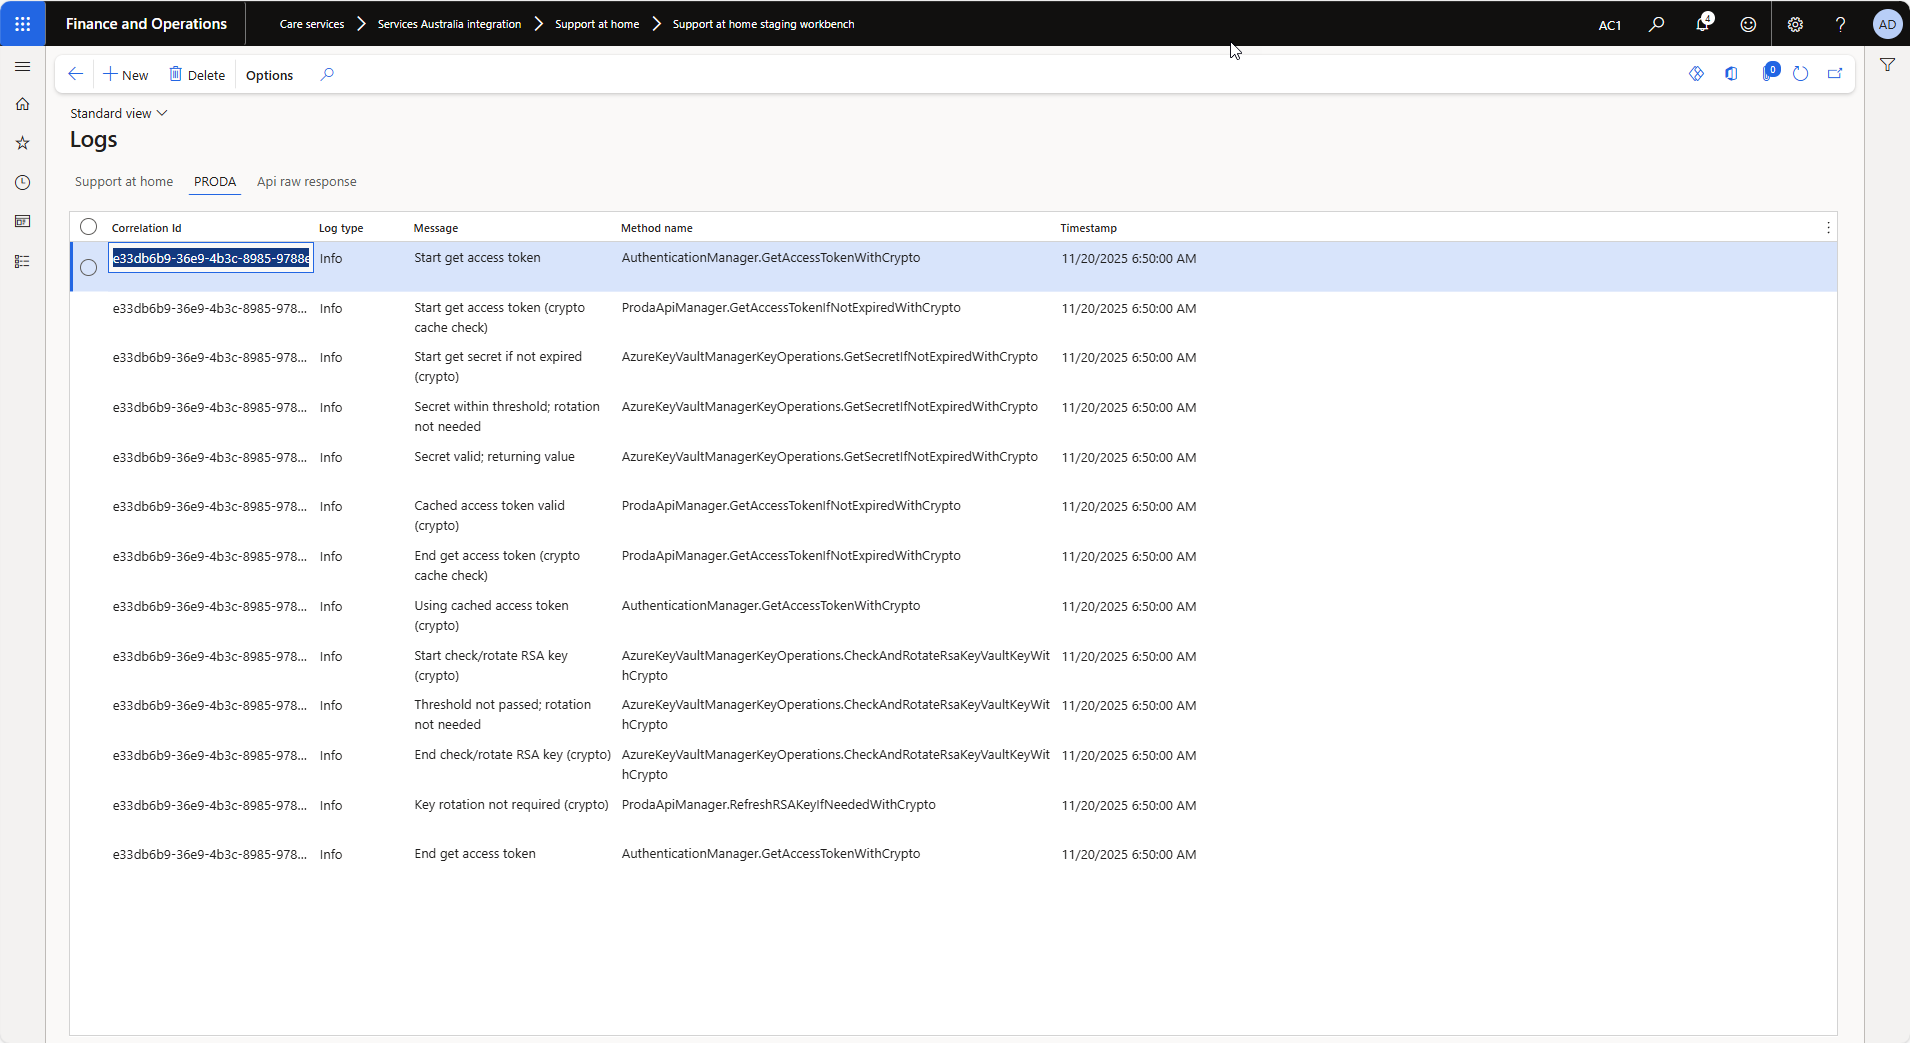Open the settings gear icon
This screenshot has width=1910, height=1043.
(1795, 24)
